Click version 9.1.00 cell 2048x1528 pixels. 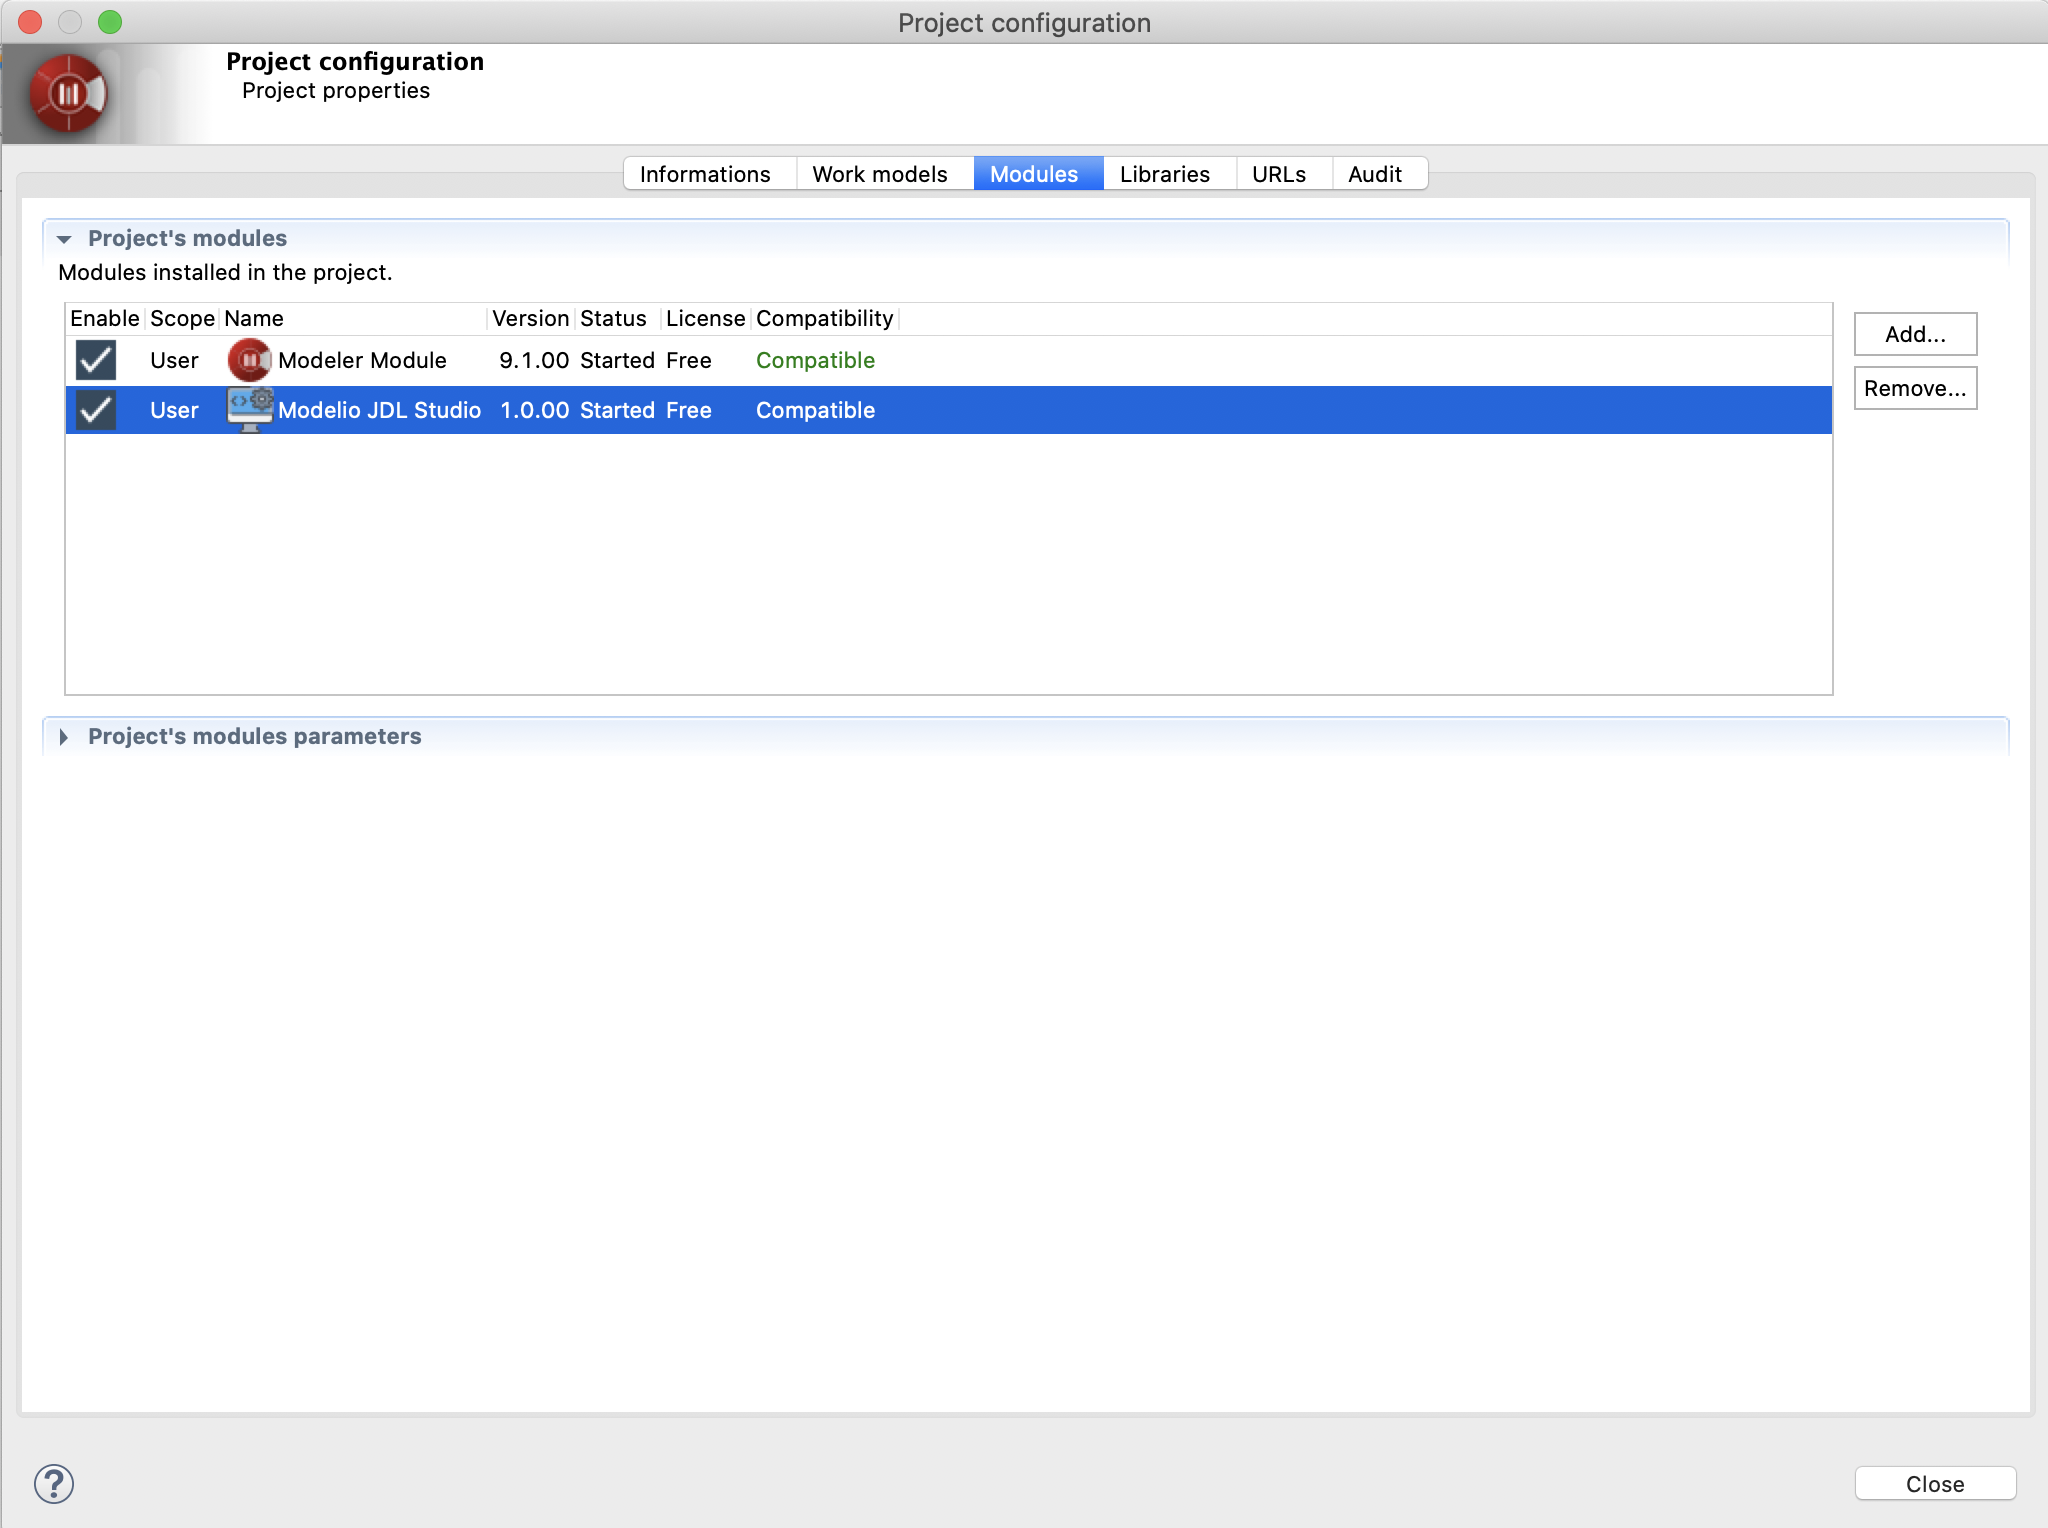tap(534, 361)
